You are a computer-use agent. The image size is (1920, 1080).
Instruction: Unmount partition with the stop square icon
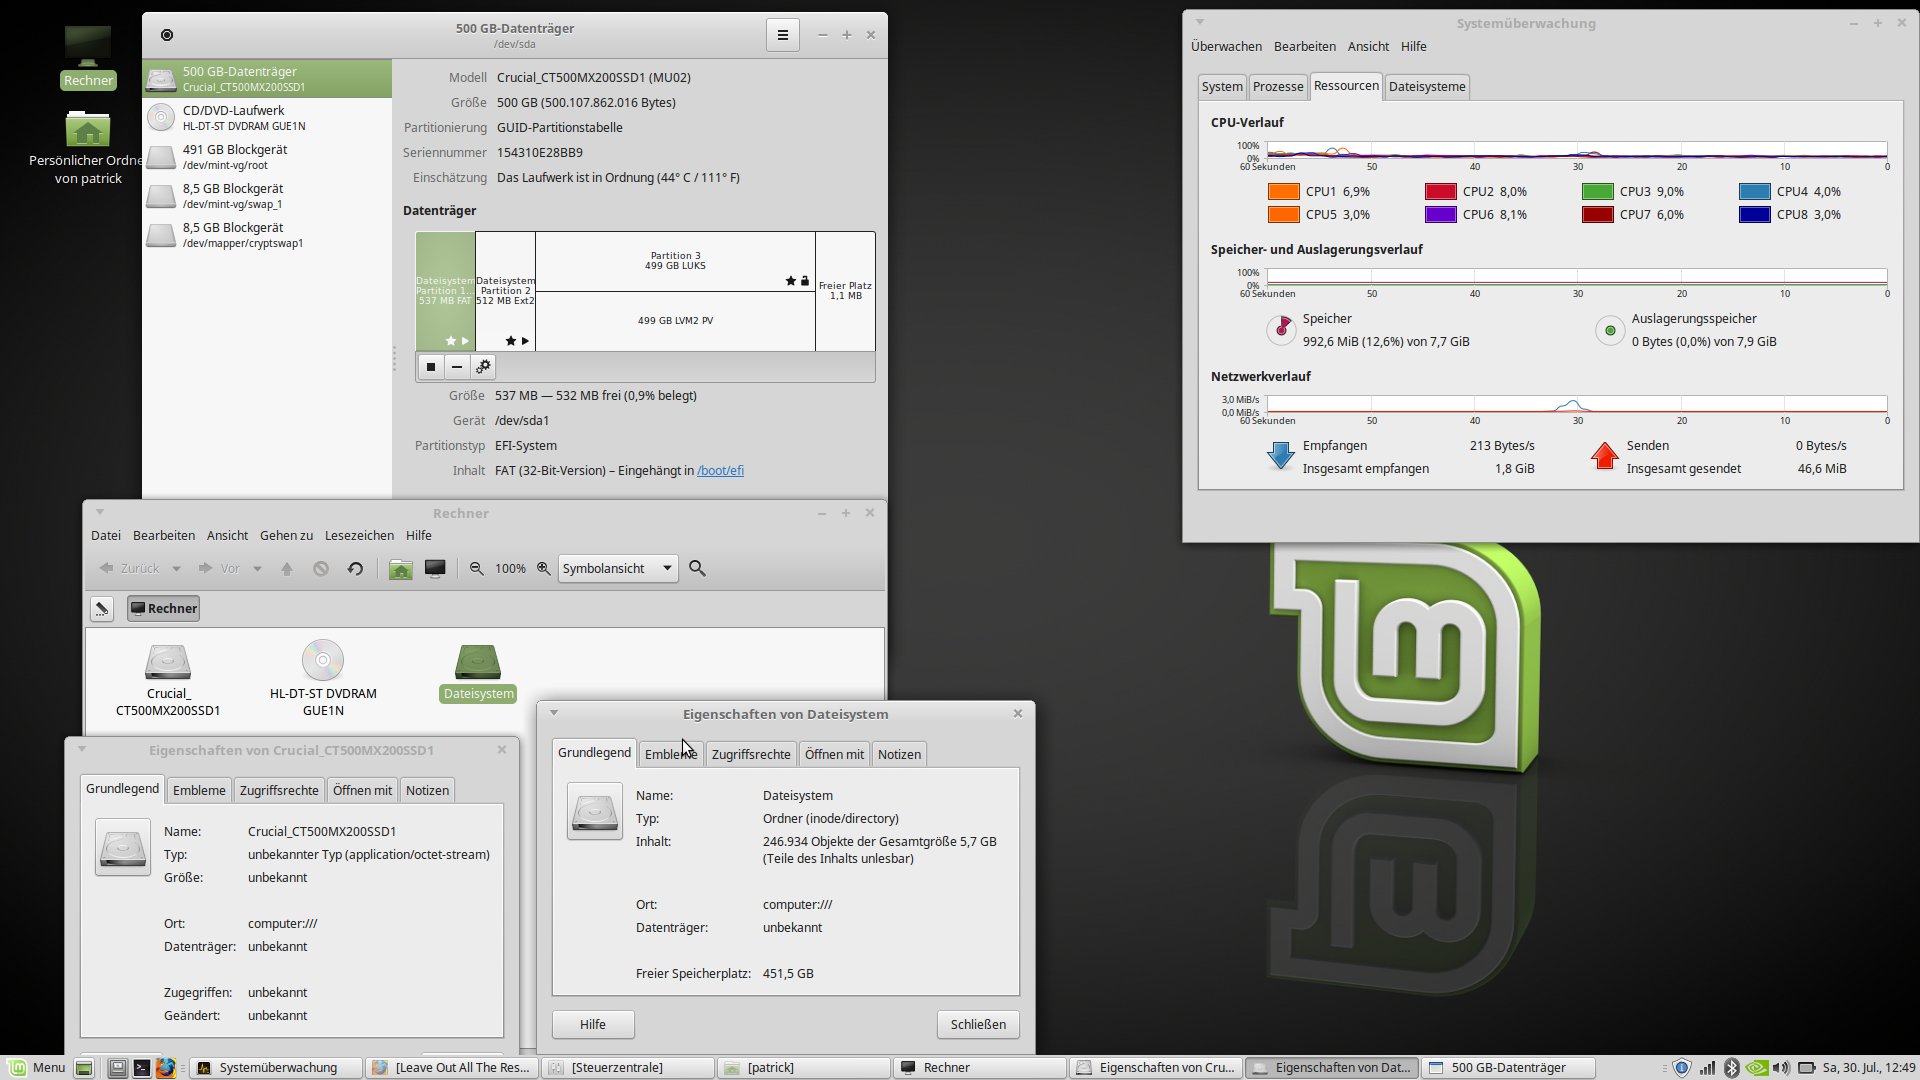pyautogui.click(x=431, y=367)
